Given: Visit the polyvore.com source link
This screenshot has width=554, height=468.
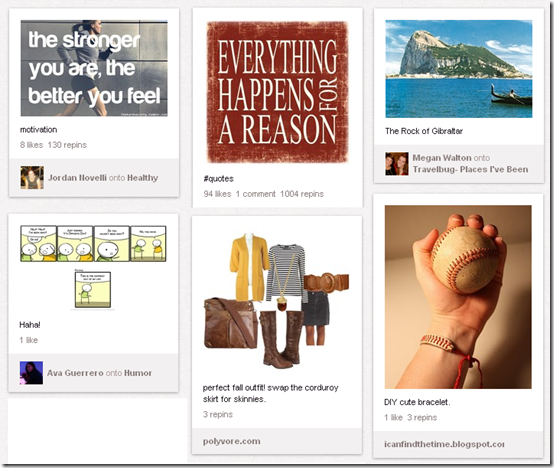Looking at the screenshot, I should pos(231,441).
